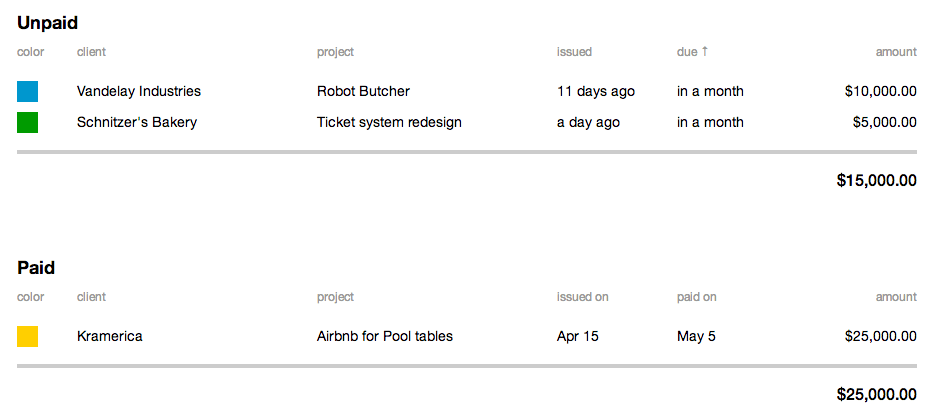Click the green Schnitzer's Bakery color swatch
This screenshot has height=416, width=935.
coord(27,122)
